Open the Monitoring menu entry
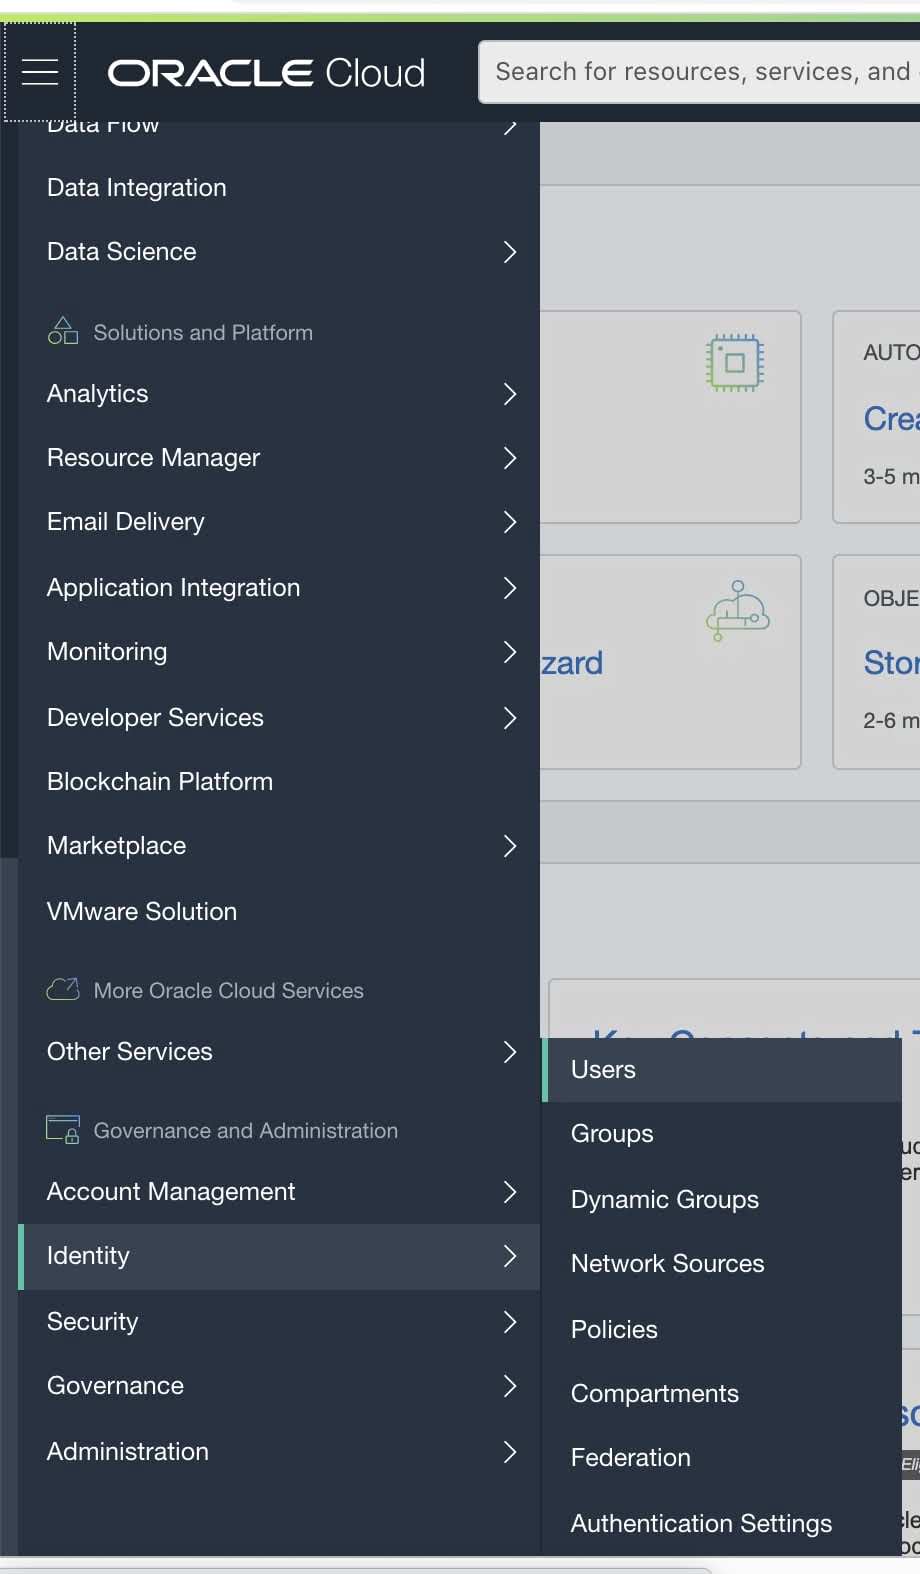Screen dimensions: 920x1574 coord(107,652)
